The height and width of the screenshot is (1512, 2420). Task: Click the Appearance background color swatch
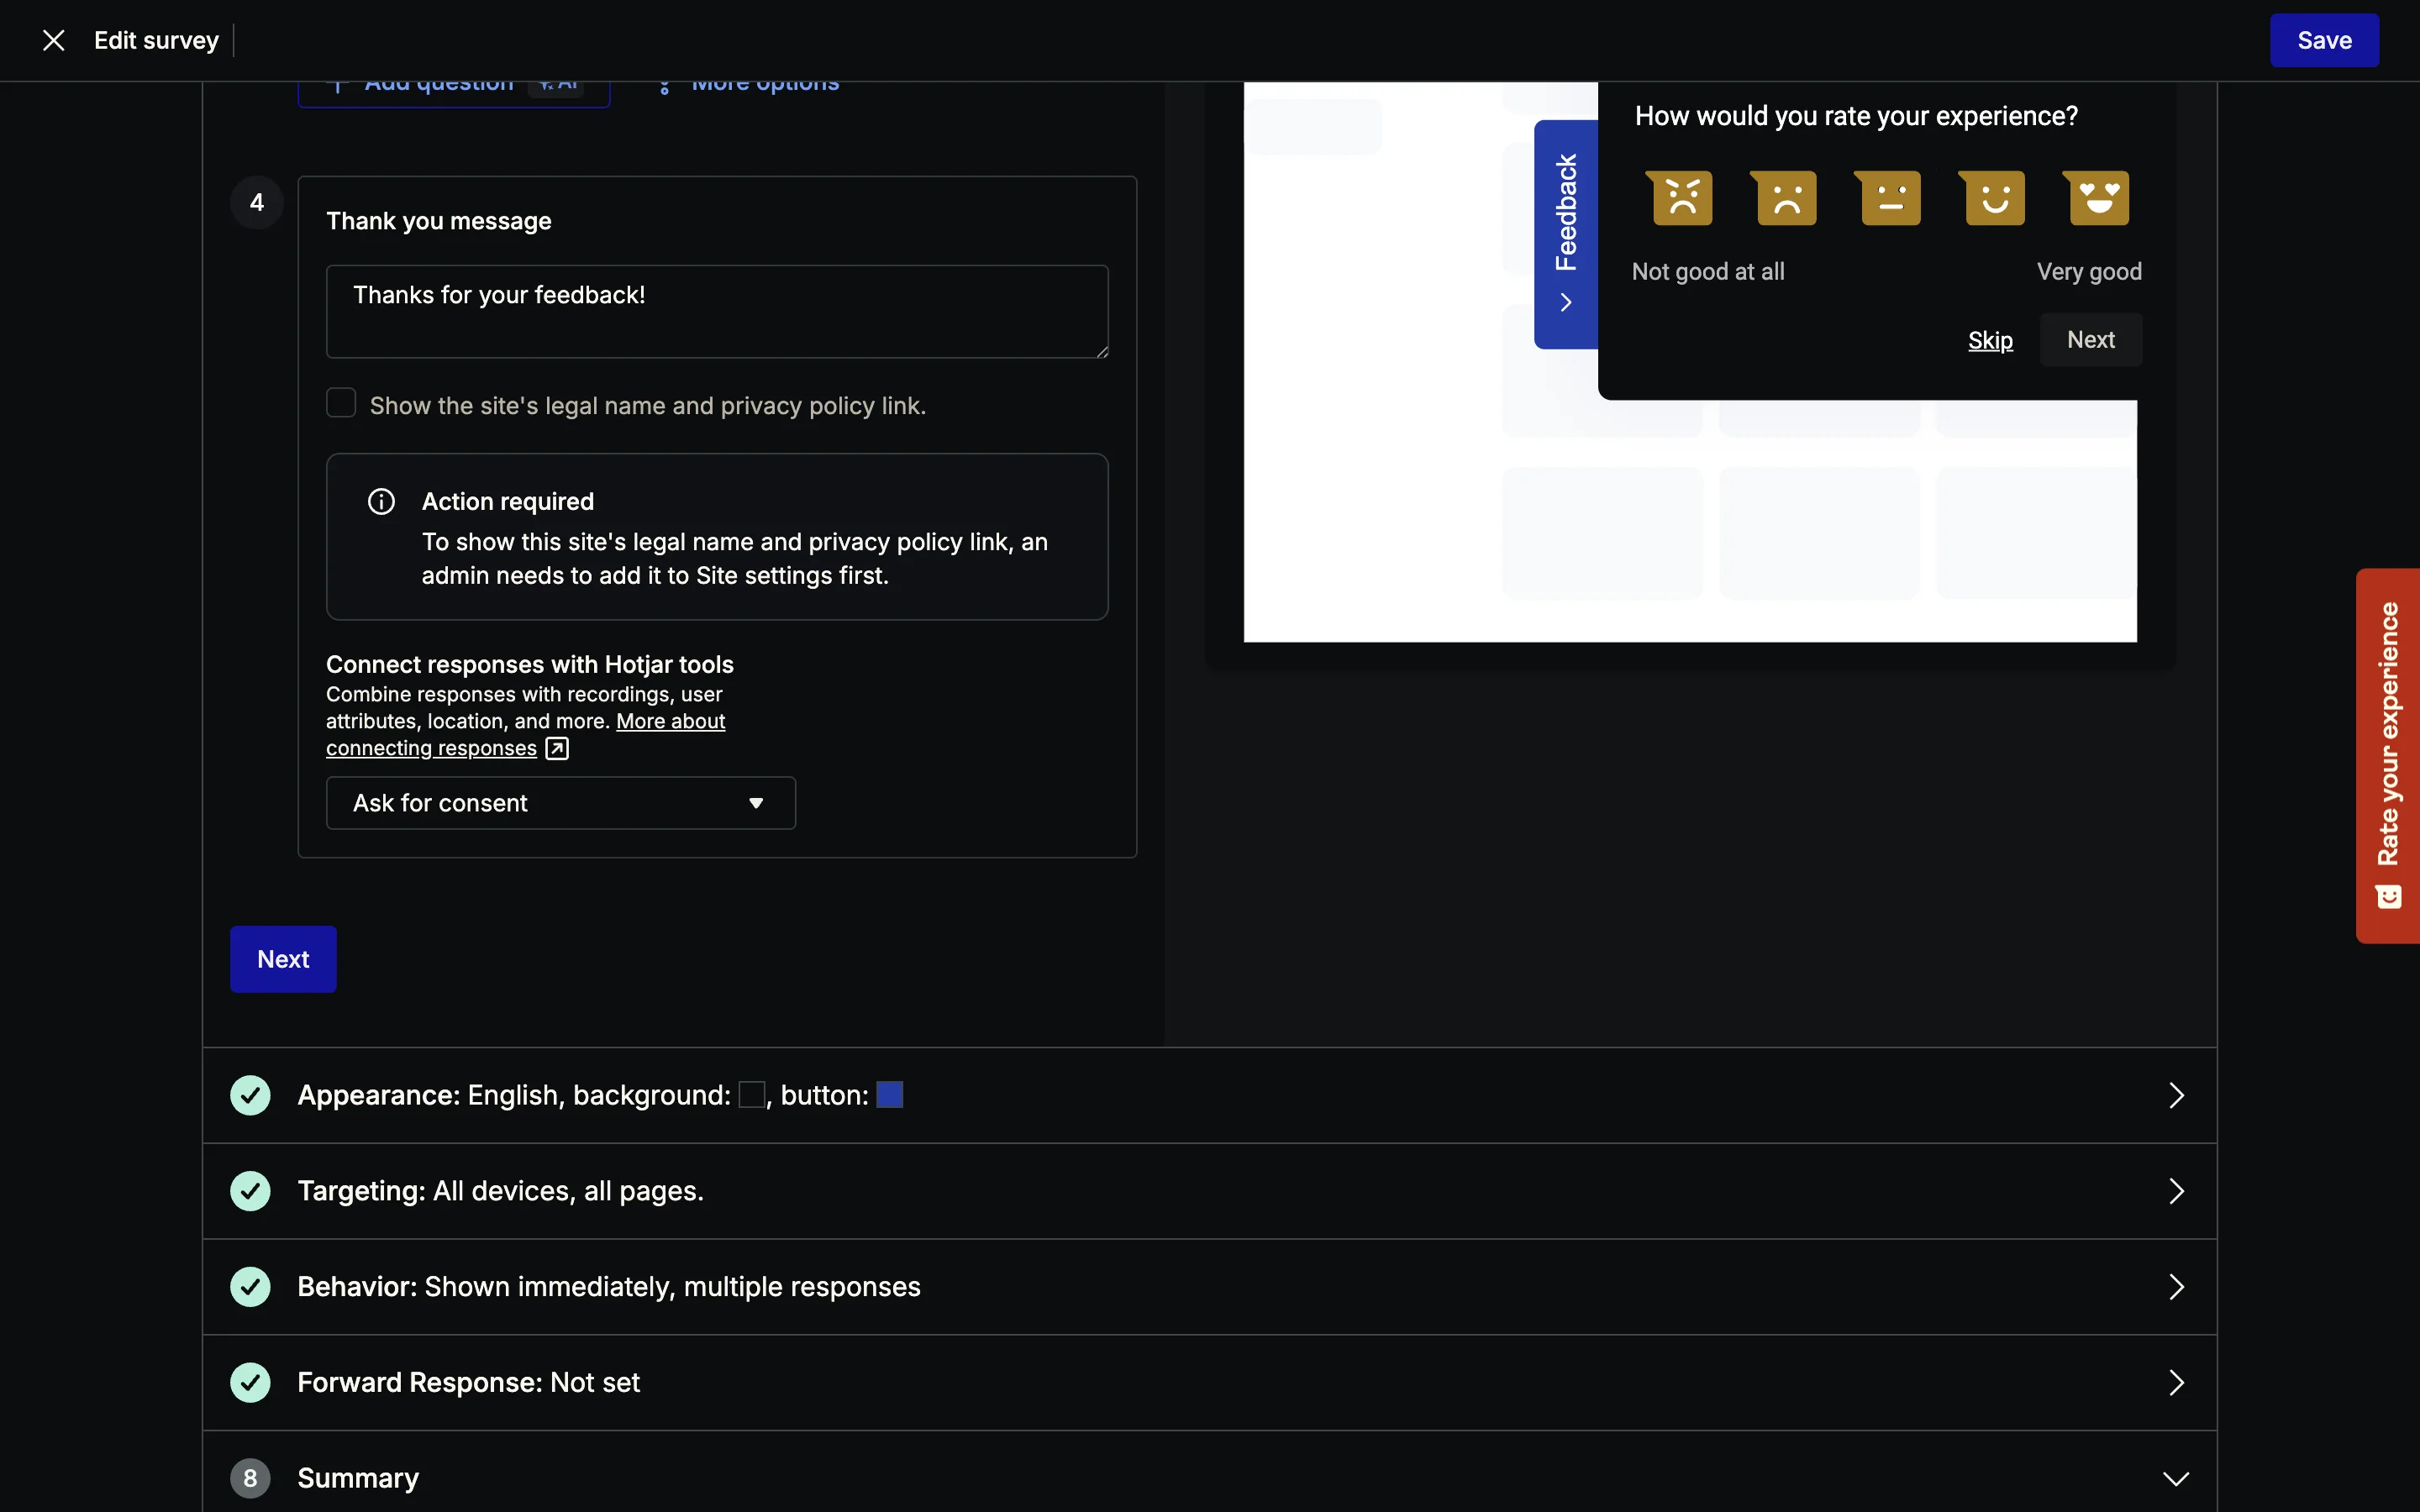click(751, 1095)
